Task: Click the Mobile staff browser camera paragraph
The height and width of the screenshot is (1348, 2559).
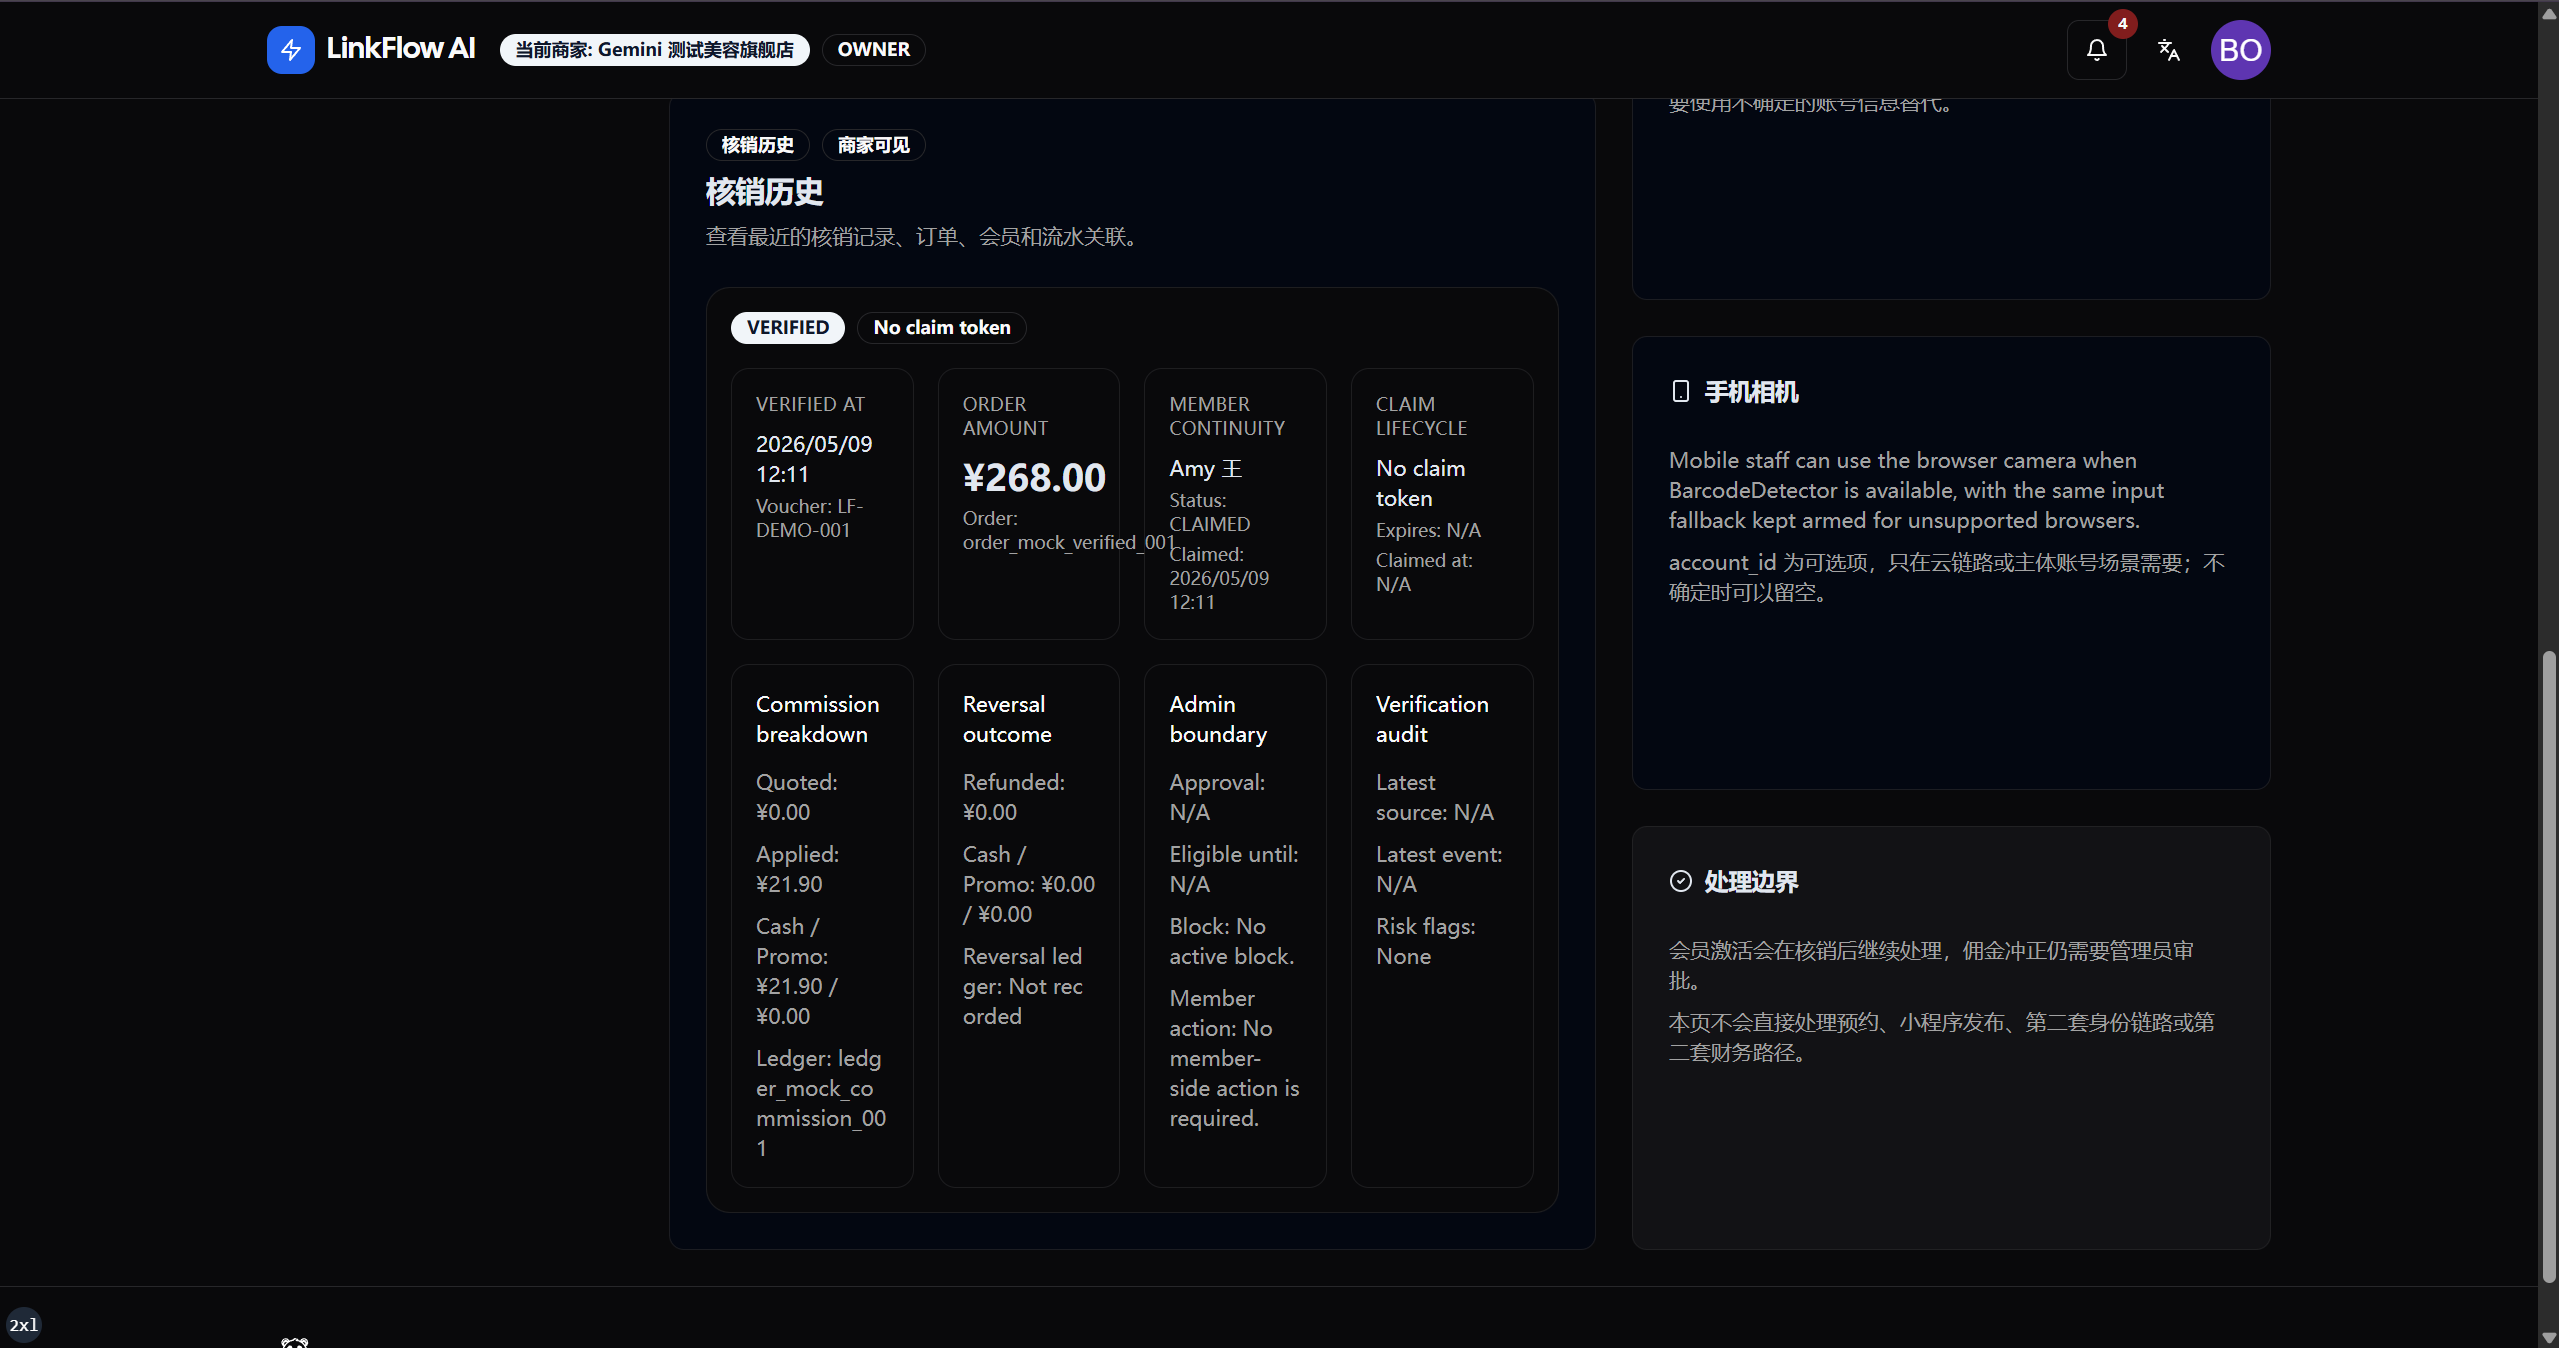Action: click(x=1915, y=490)
